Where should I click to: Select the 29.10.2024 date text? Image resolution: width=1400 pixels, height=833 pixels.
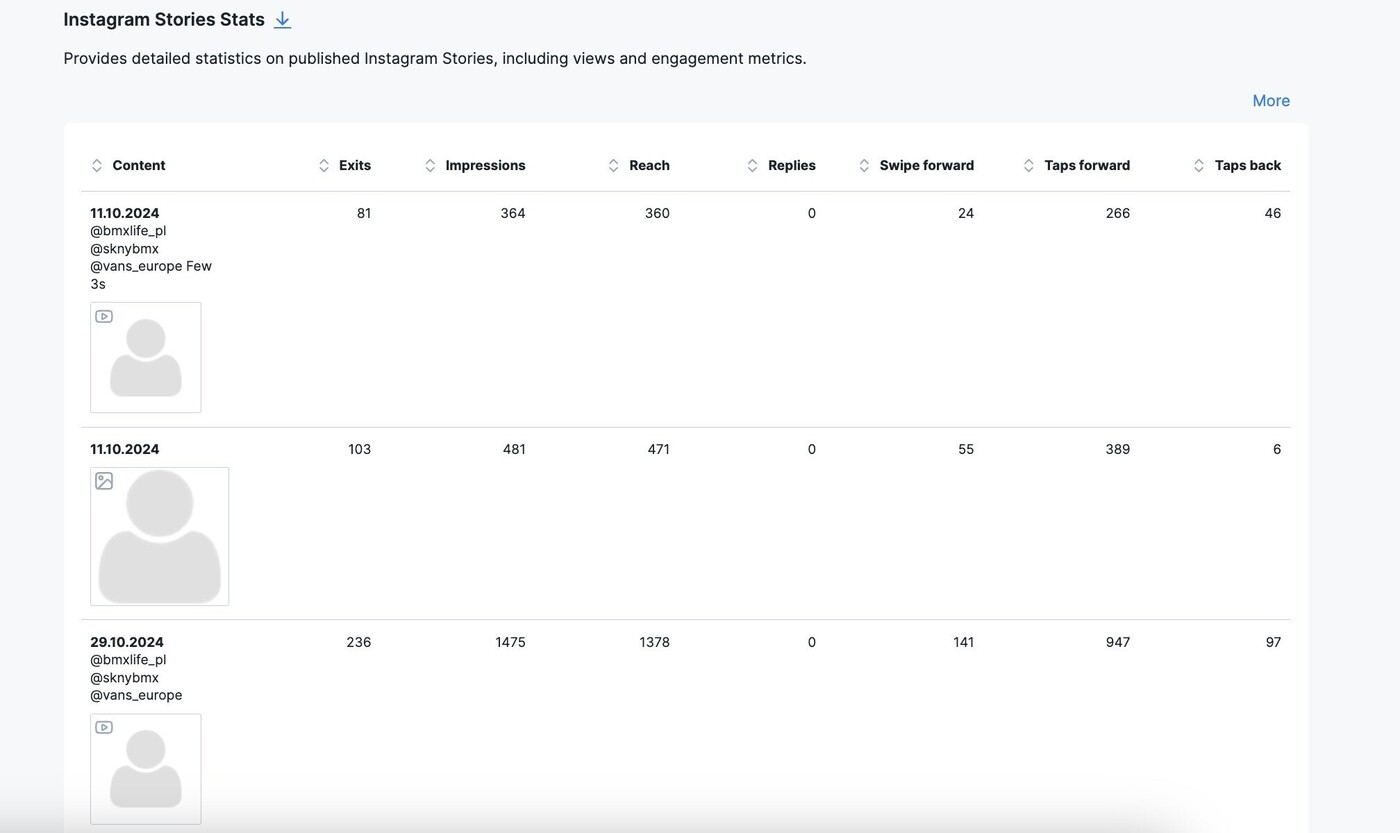point(127,642)
